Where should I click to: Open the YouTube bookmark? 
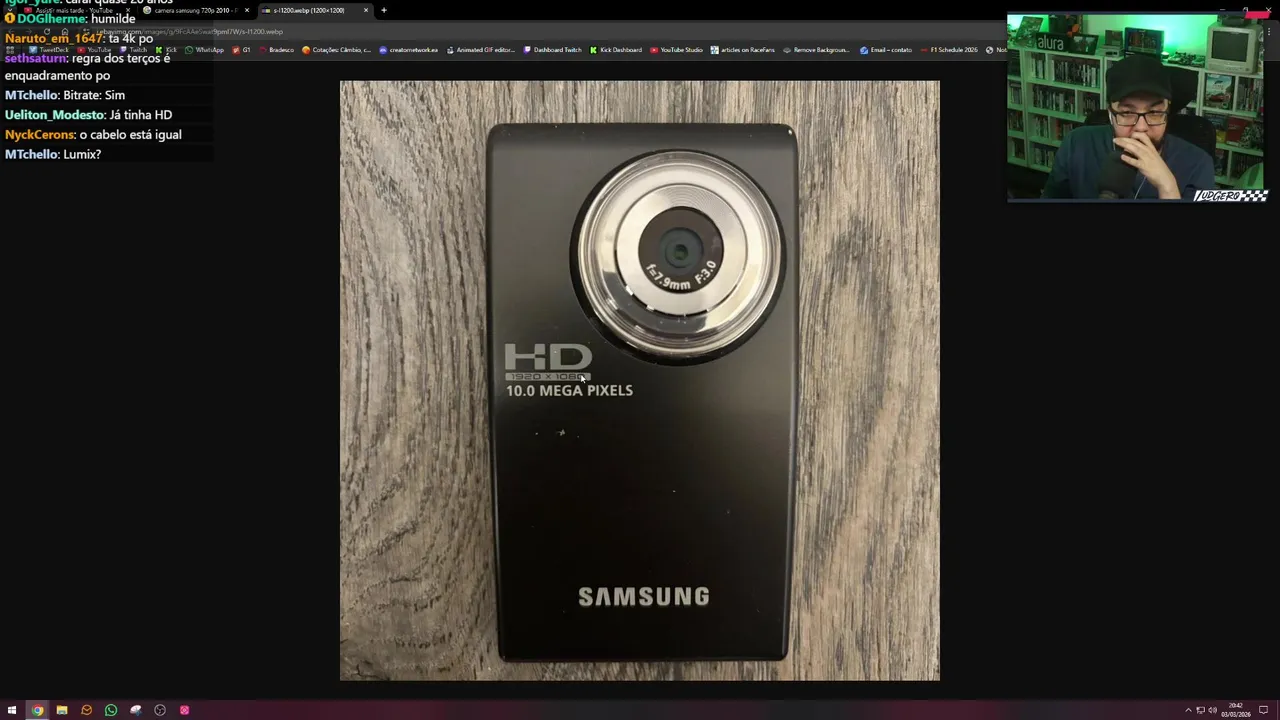(94, 50)
